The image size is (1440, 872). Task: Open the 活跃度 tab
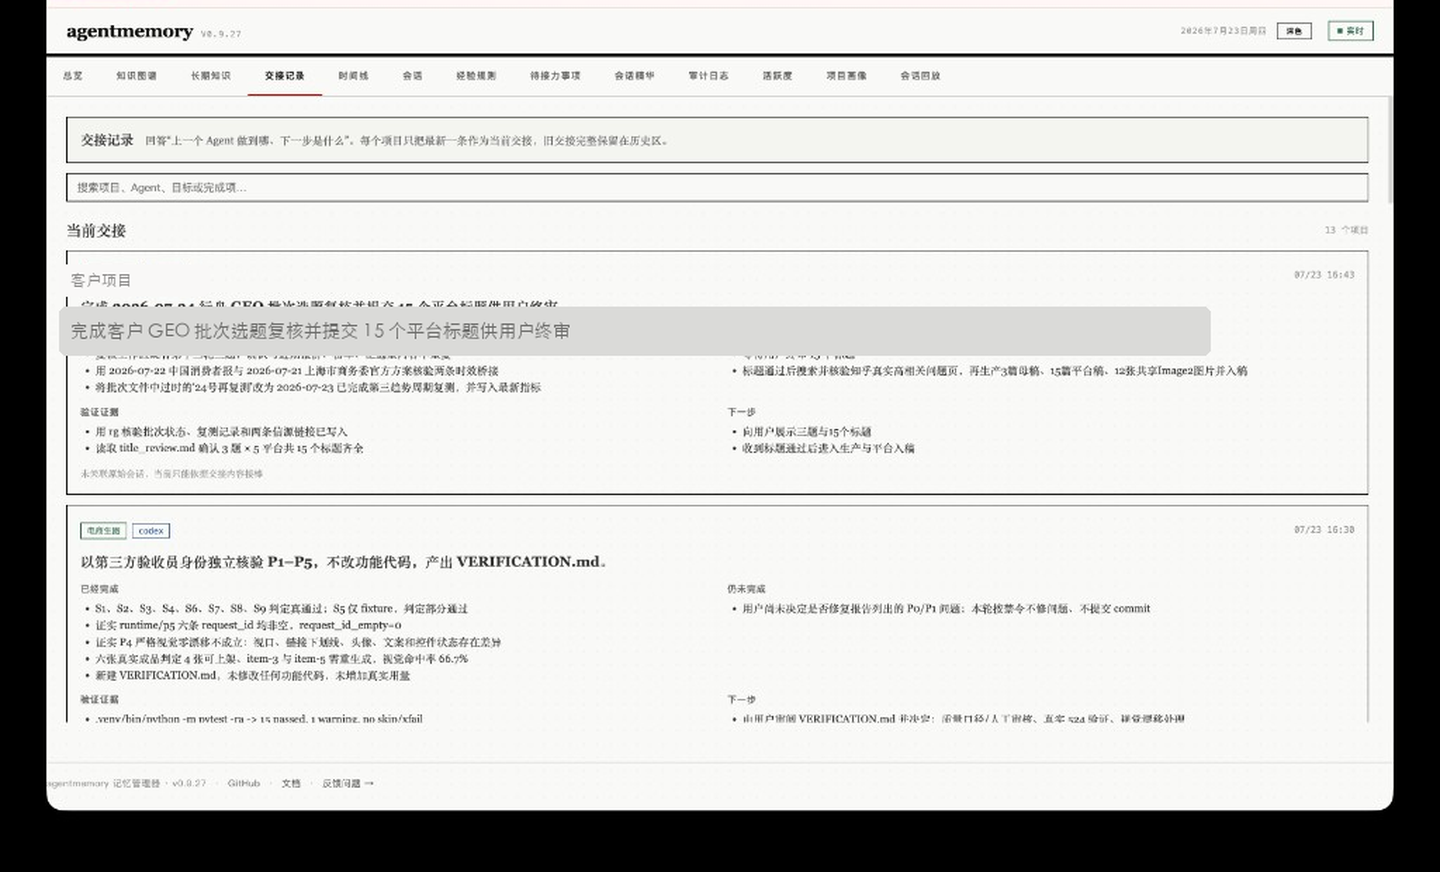pos(777,76)
